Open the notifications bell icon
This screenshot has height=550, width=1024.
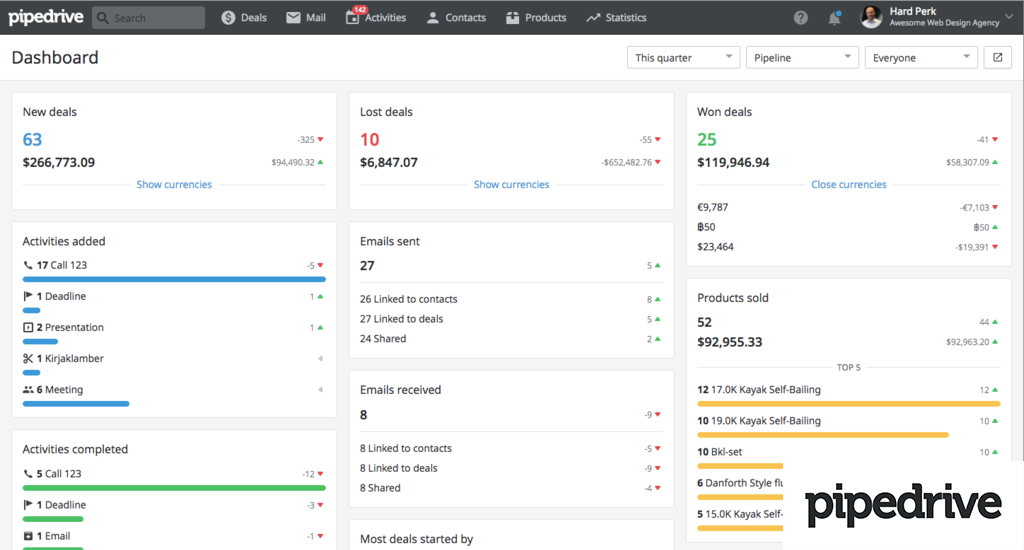pyautogui.click(x=834, y=18)
